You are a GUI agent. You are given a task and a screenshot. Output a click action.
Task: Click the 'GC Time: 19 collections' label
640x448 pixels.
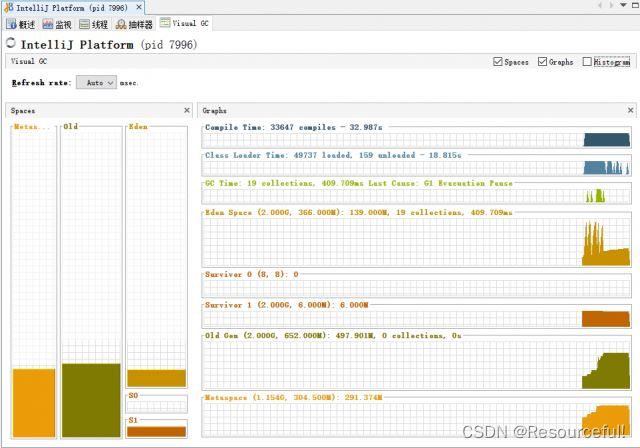pyautogui.click(x=358, y=183)
